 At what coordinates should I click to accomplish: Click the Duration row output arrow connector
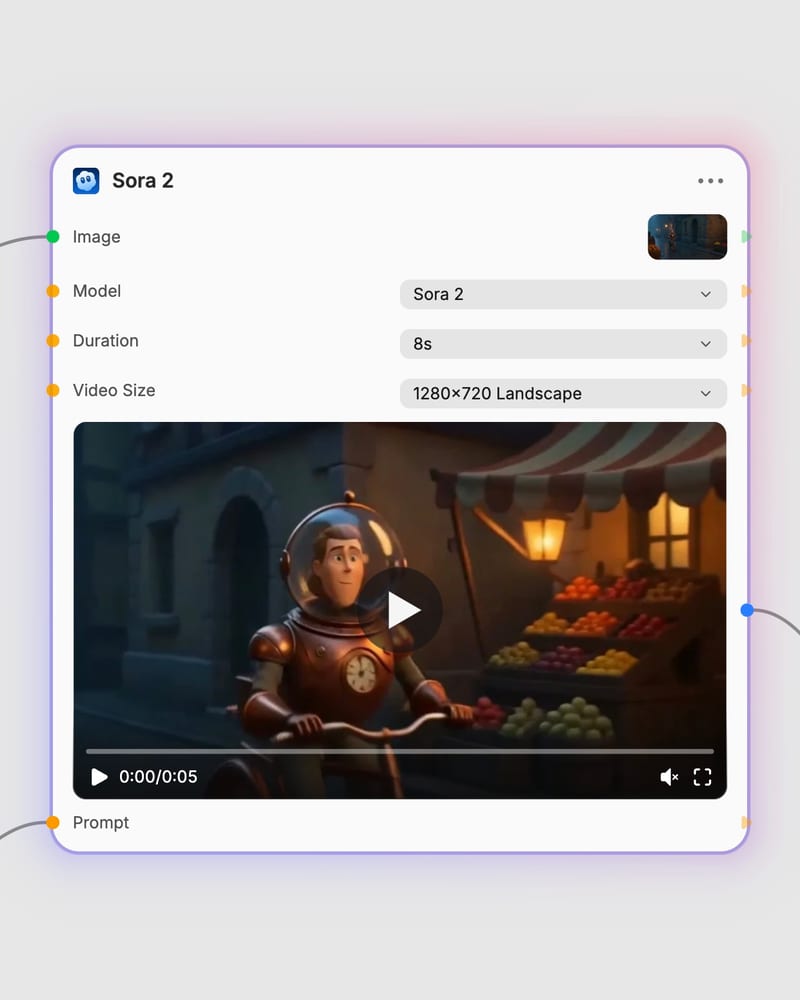tap(746, 341)
